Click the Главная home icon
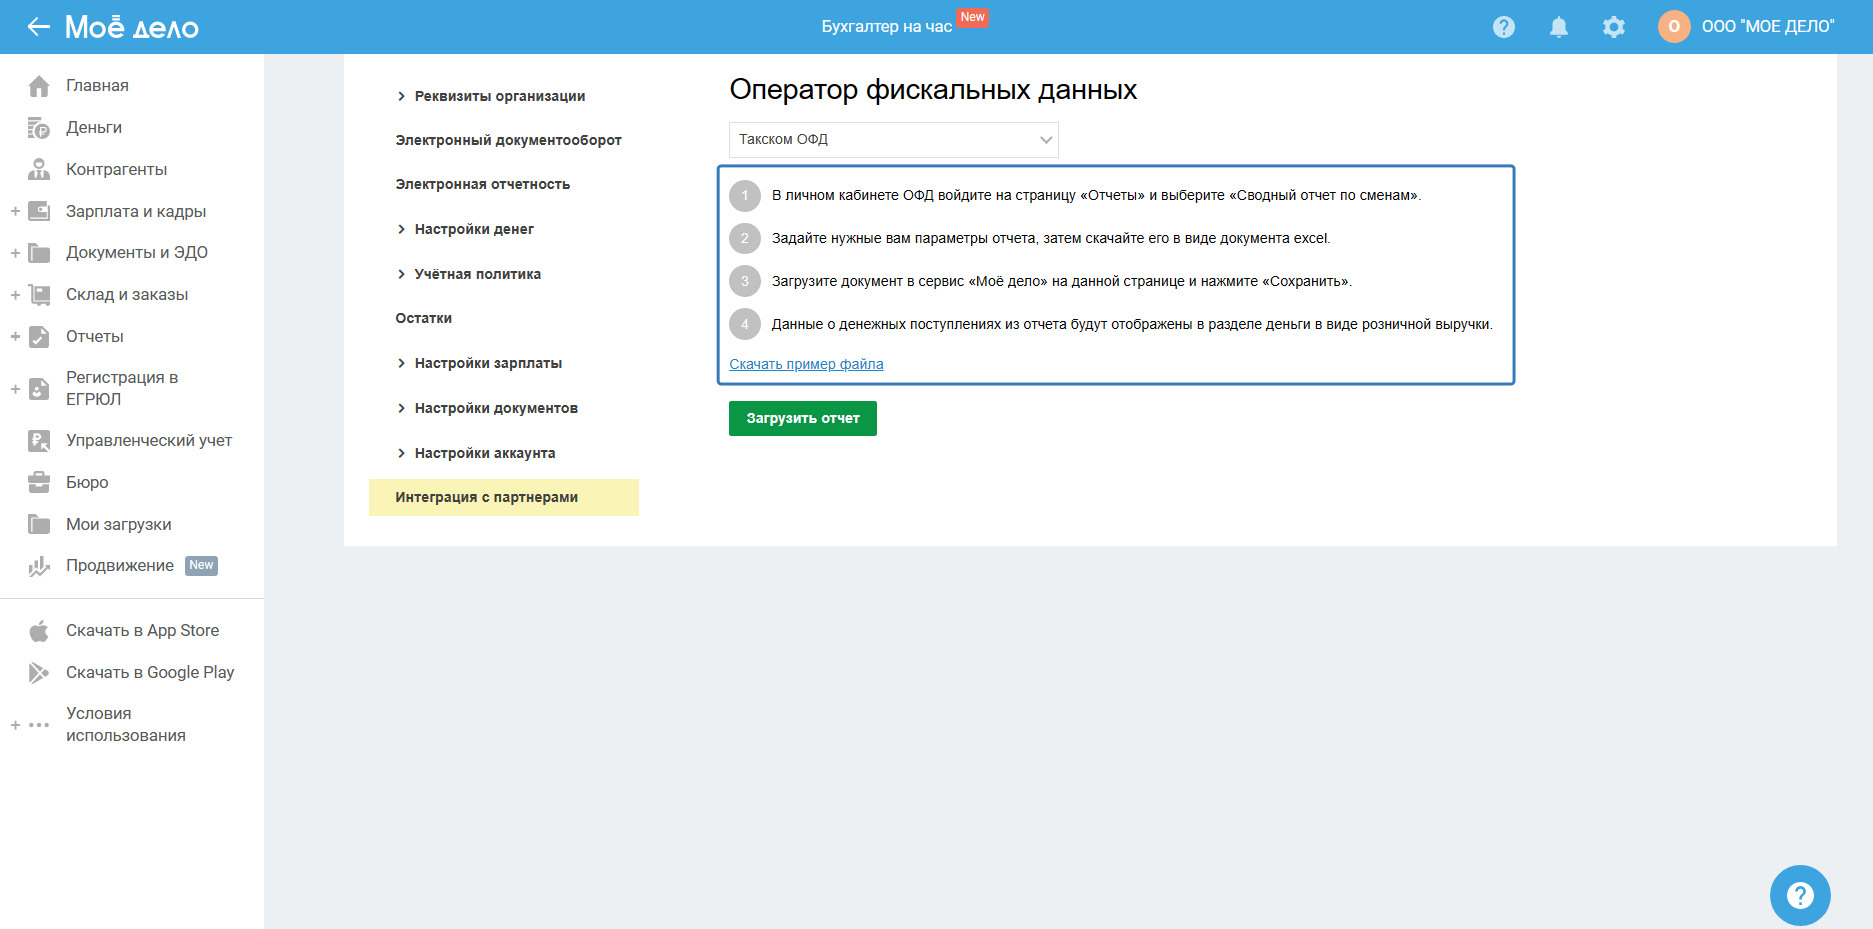This screenshot has width=1873, height=929. [x=39, y=86]
